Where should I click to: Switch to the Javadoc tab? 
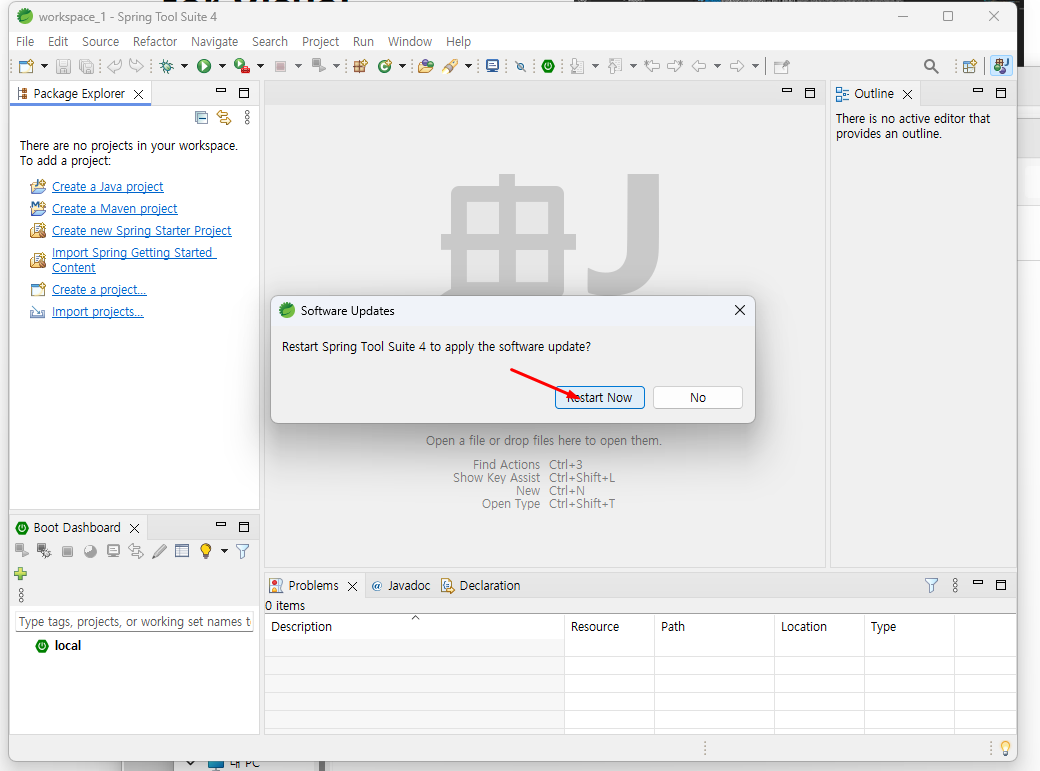pos(401,586)
